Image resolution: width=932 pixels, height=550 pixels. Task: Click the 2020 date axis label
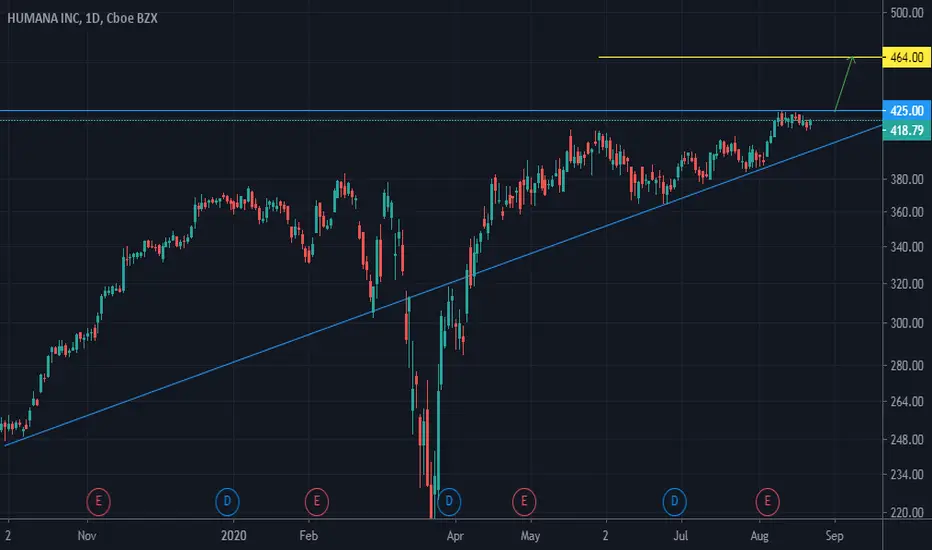click(234, 536)
